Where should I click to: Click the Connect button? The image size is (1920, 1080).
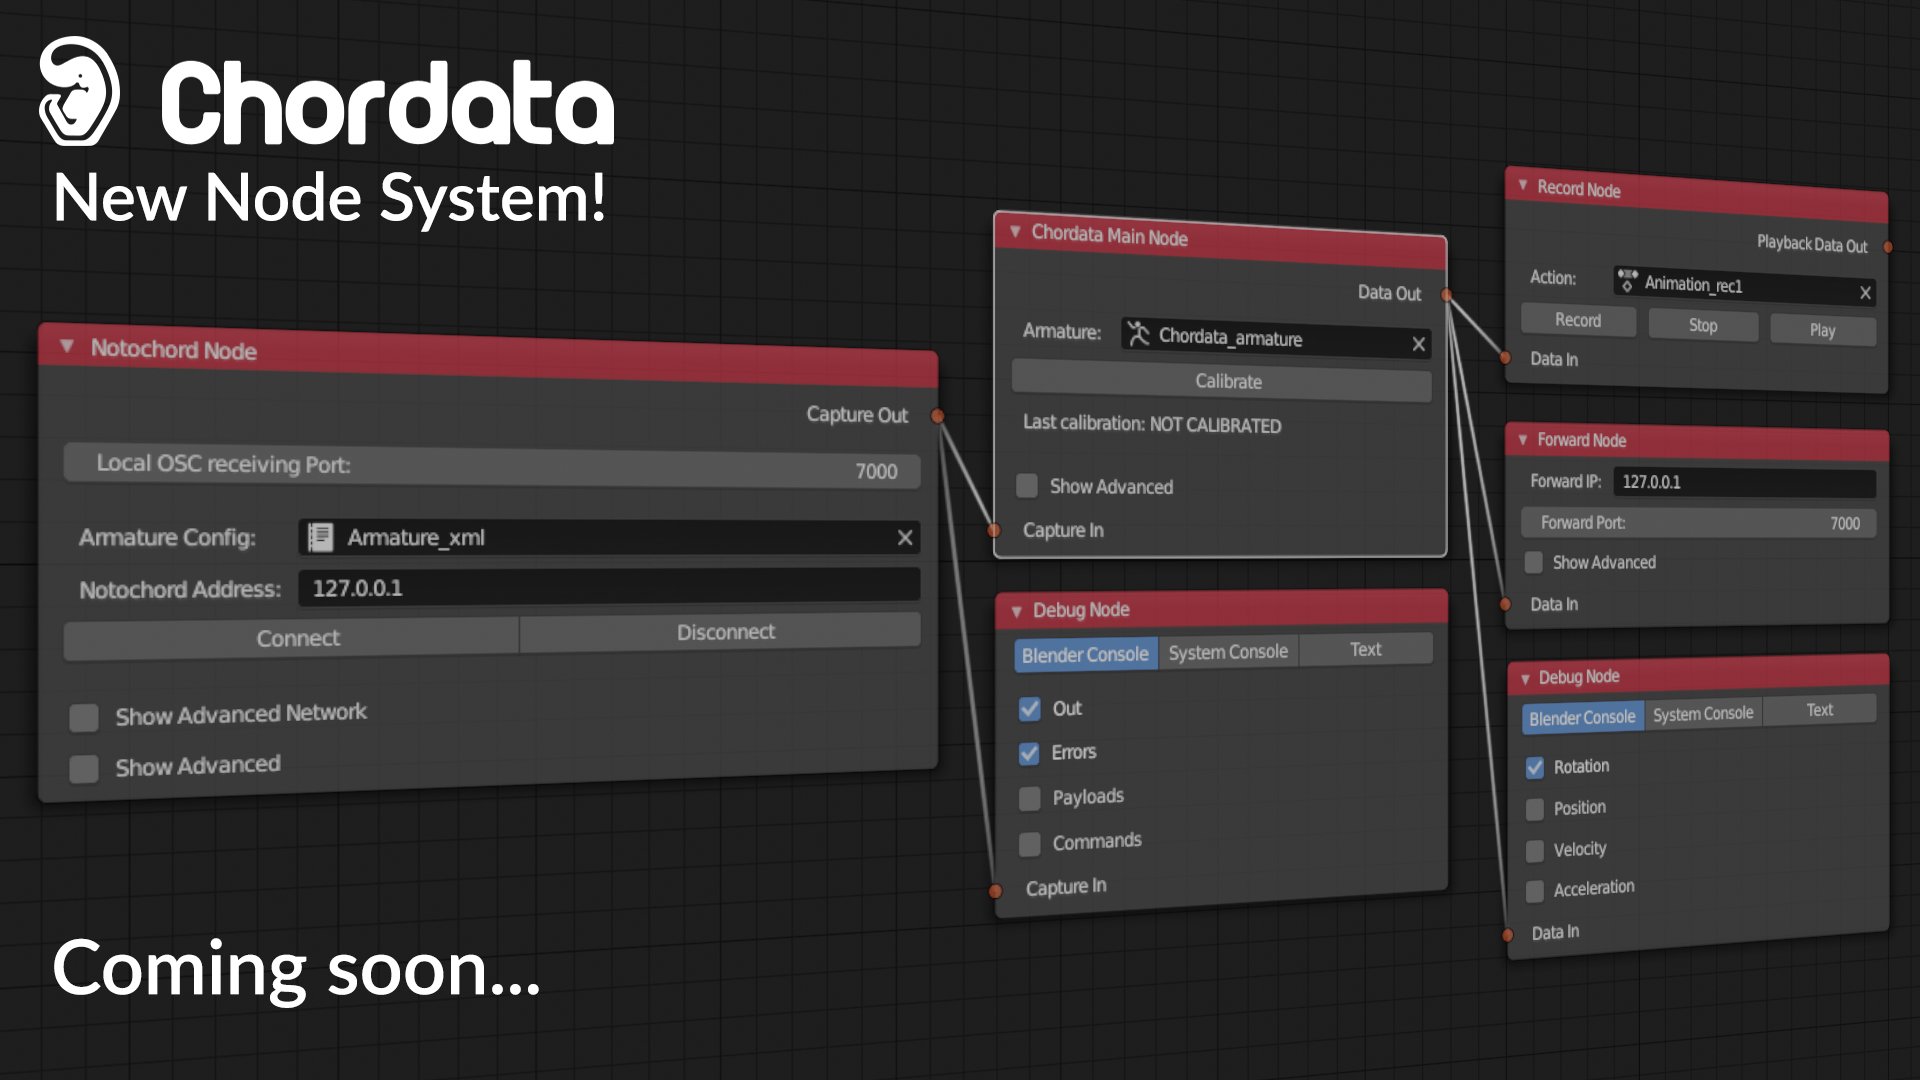pos(292,639)
